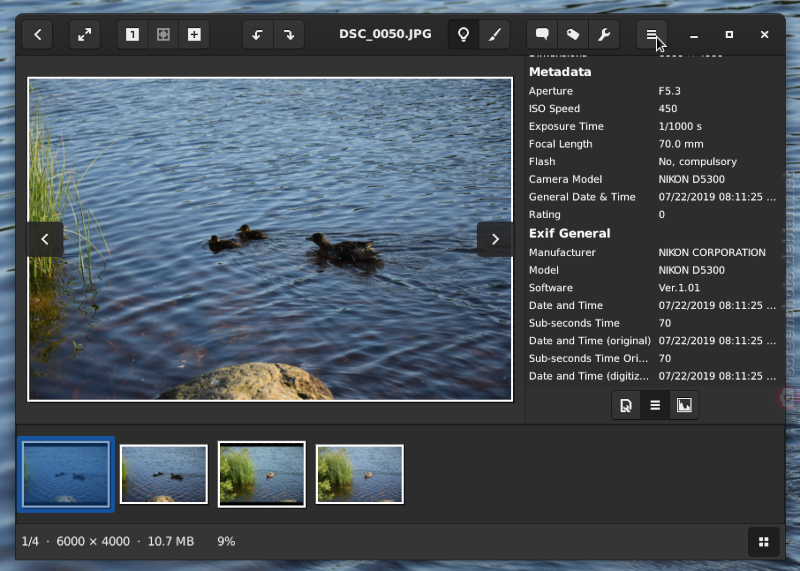Screen dimensions: 800x571
Task: Open the hamburger main menu
Action: 652,35
